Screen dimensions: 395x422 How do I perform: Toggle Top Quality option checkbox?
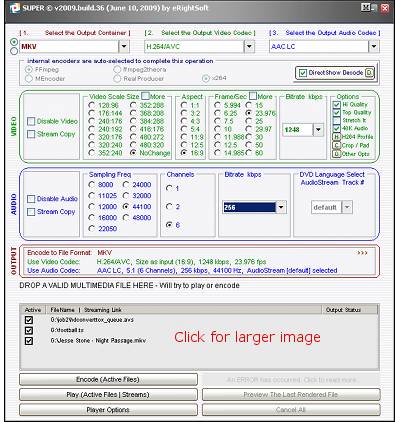coord(337,113)
